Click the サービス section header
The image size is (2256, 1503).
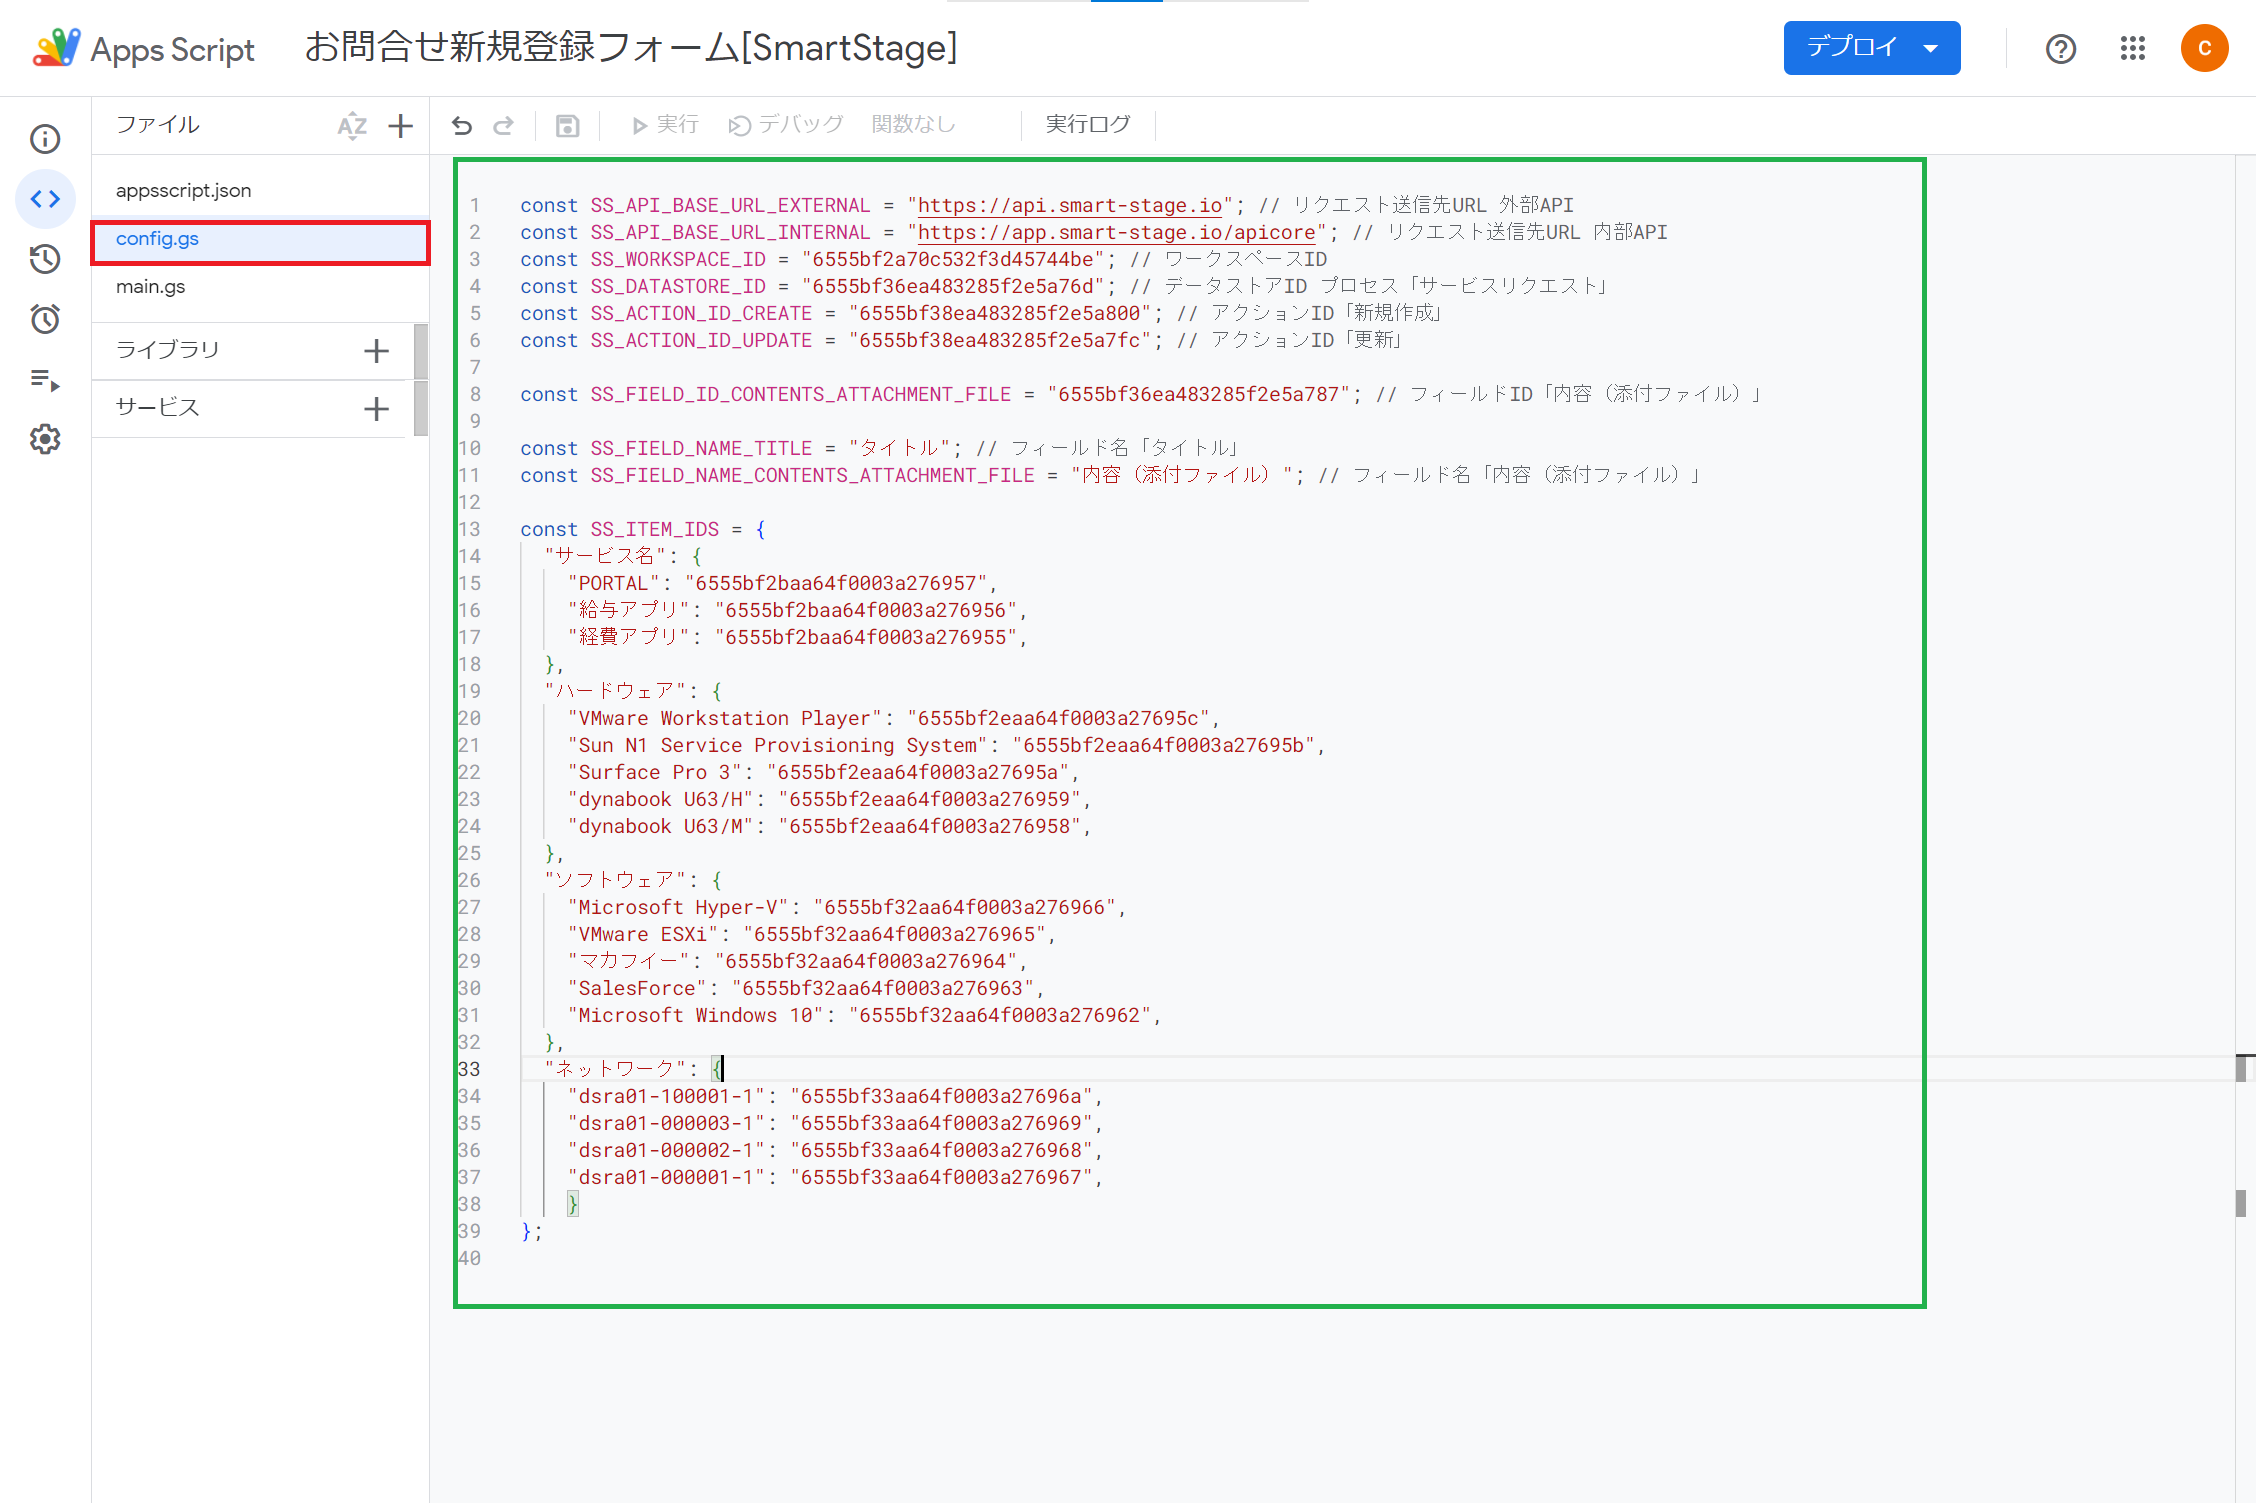pos(158,407)
